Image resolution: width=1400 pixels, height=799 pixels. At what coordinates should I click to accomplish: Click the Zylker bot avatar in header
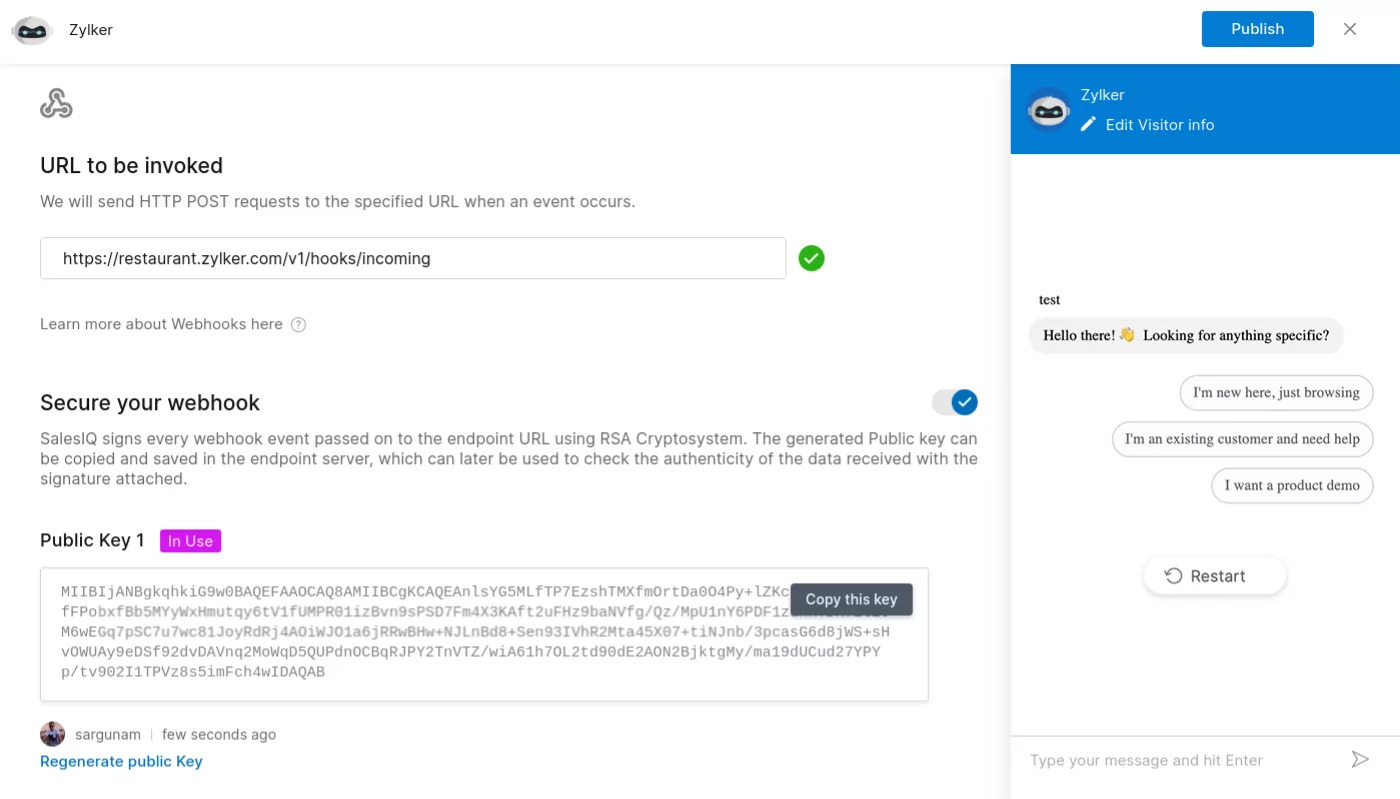point(31,30)
